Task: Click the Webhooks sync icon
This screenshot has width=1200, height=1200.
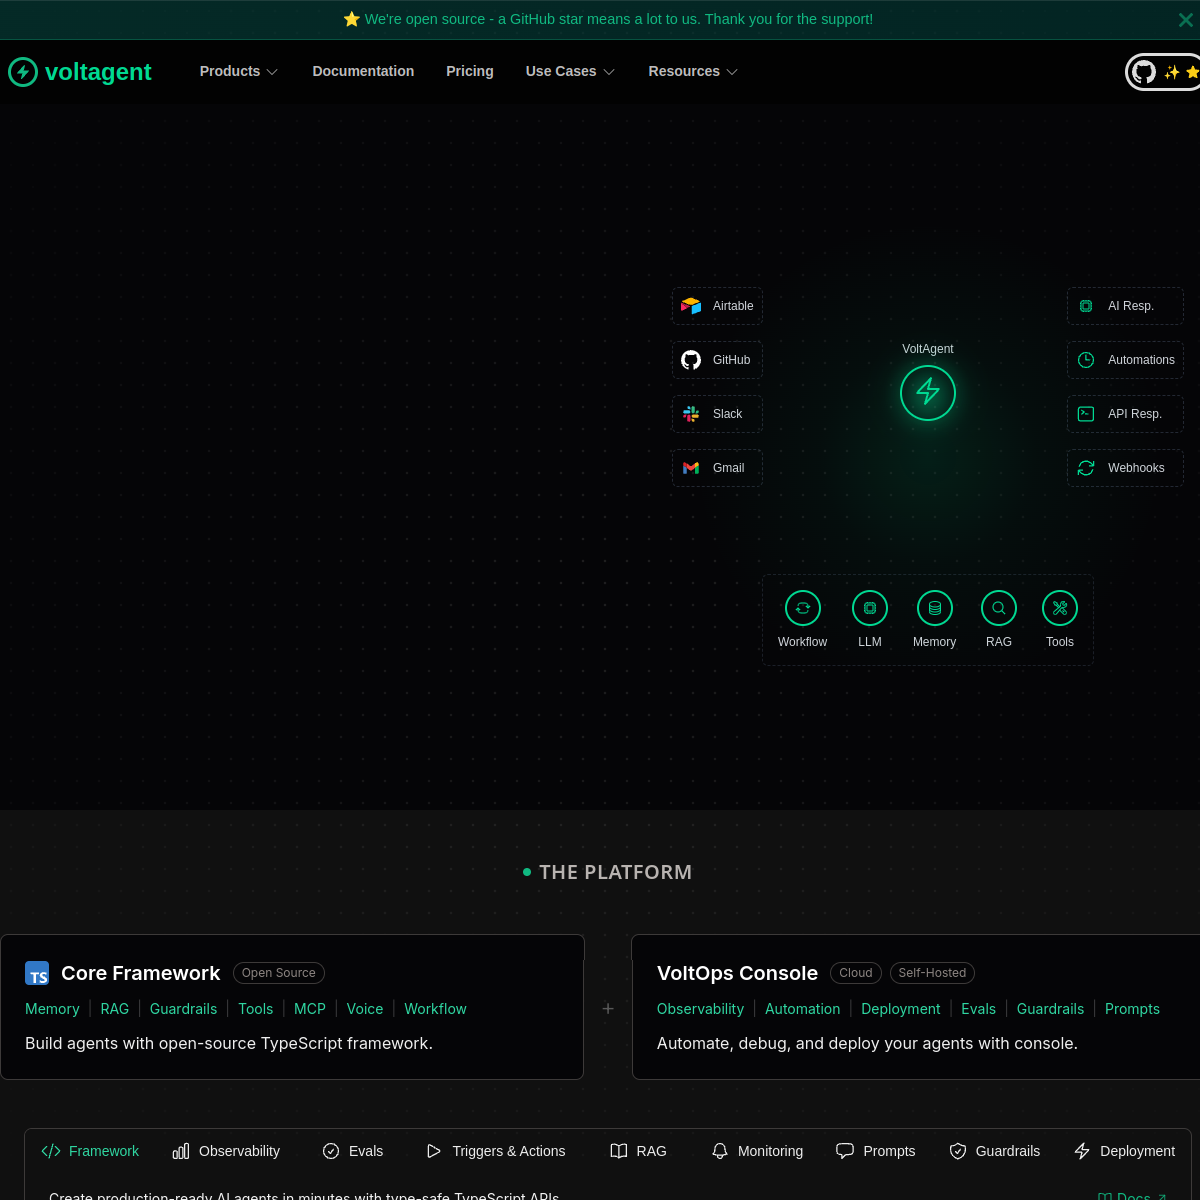Action: tap(1086, 468)
